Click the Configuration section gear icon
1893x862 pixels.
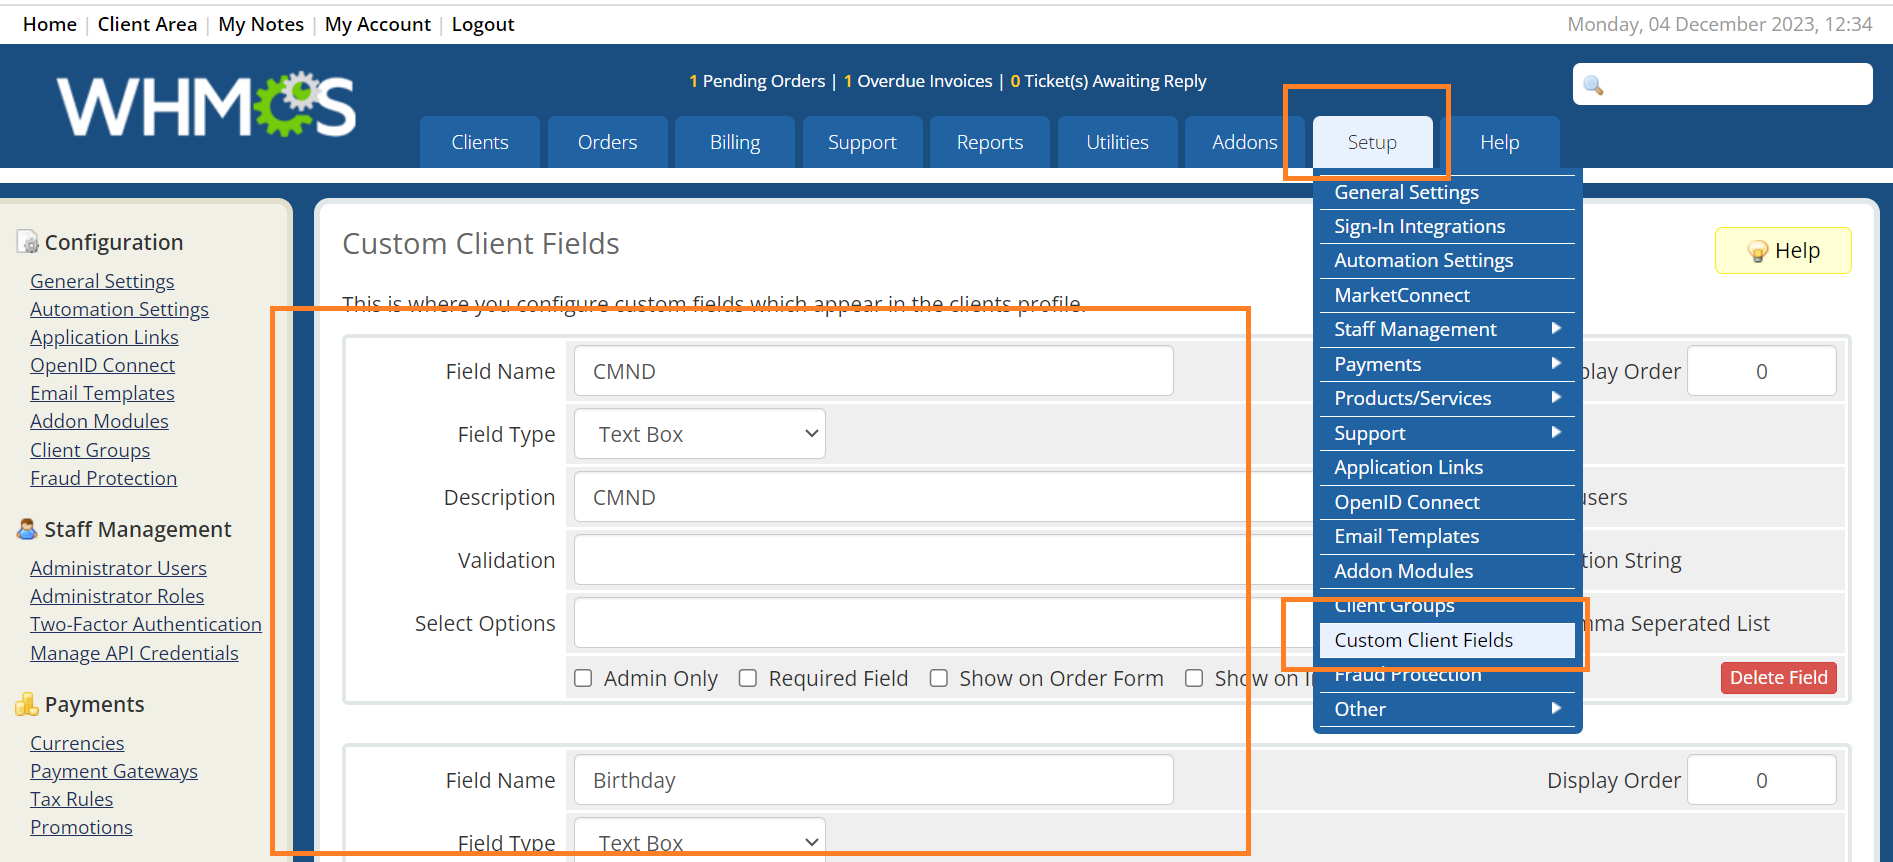coord(28,242)
